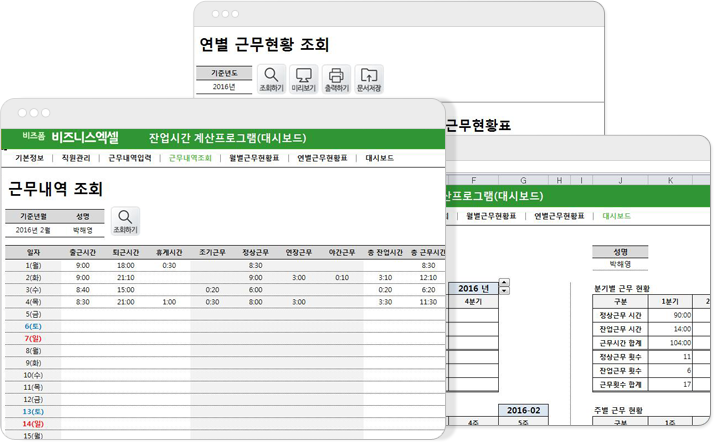Image resolution: width=714 pixels, height=442 pixels.
Task: Increase the 2016 년 year spinner
Action: click(x=504, y=282)
